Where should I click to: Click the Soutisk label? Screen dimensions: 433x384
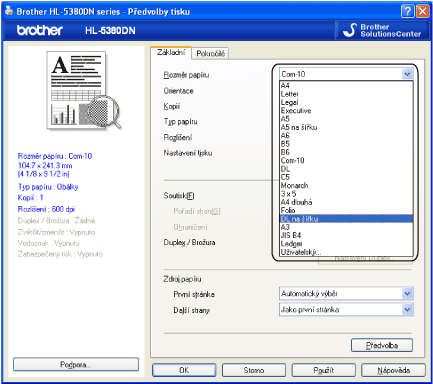(179, 196)
